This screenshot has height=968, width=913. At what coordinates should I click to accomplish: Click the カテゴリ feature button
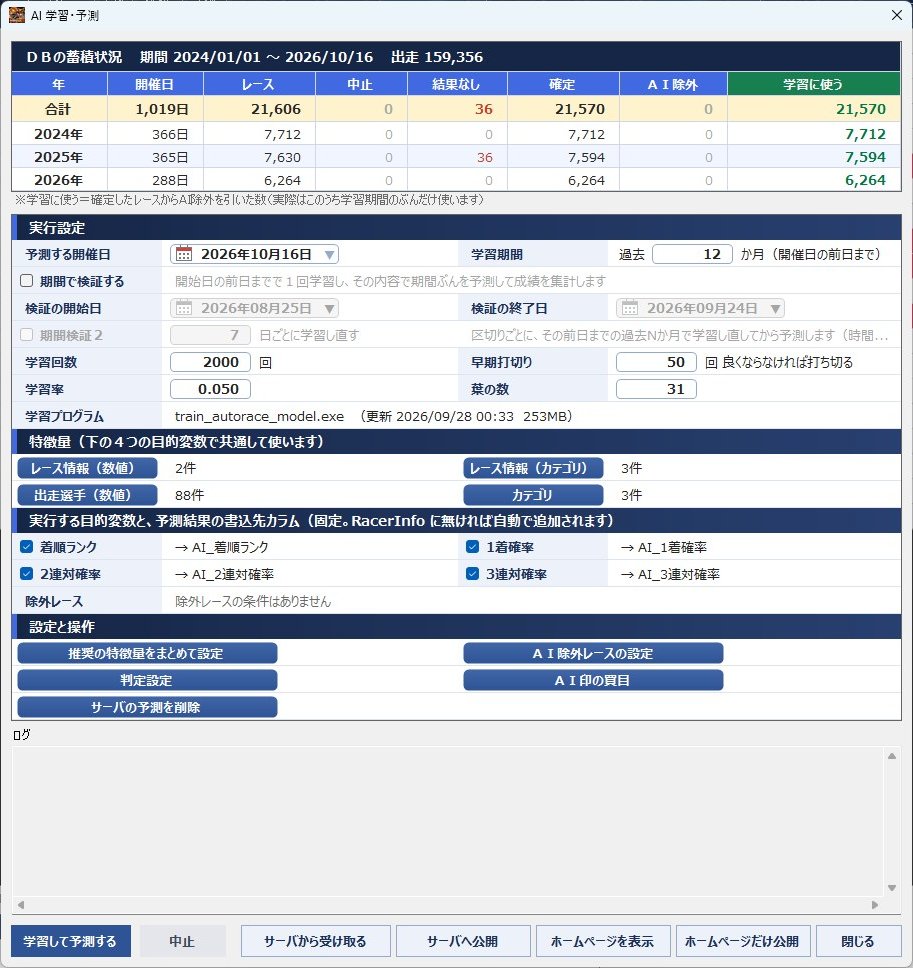(533, 495)
